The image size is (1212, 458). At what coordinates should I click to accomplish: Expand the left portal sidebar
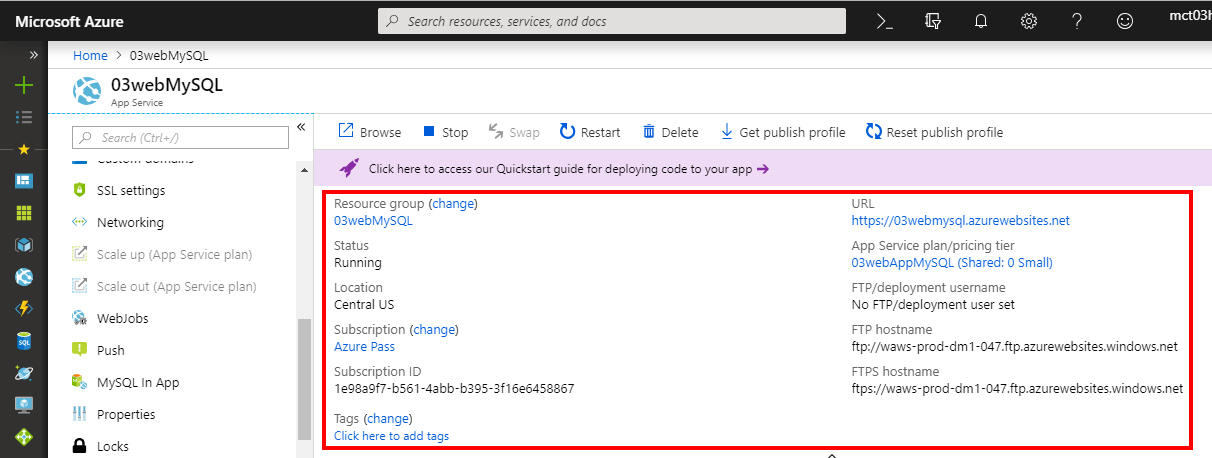pos(33,55)
